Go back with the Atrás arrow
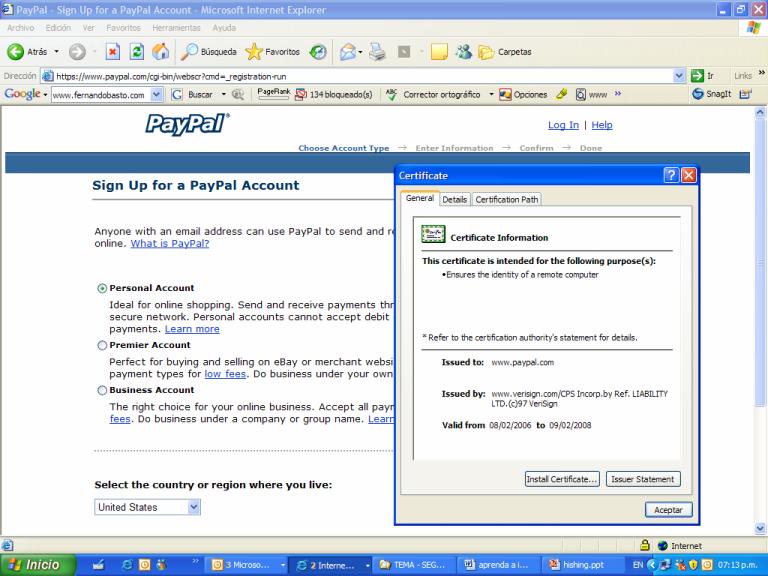The height and width of the screenshot is (576, 768). click(27, 51)
